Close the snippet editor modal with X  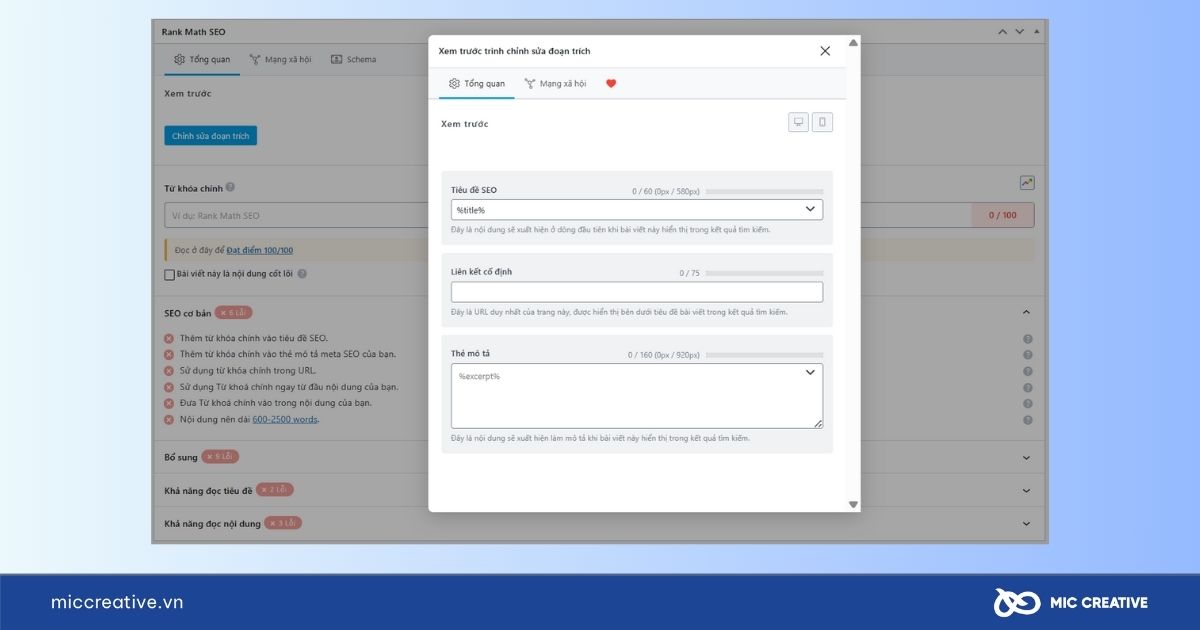coord(825,51)
